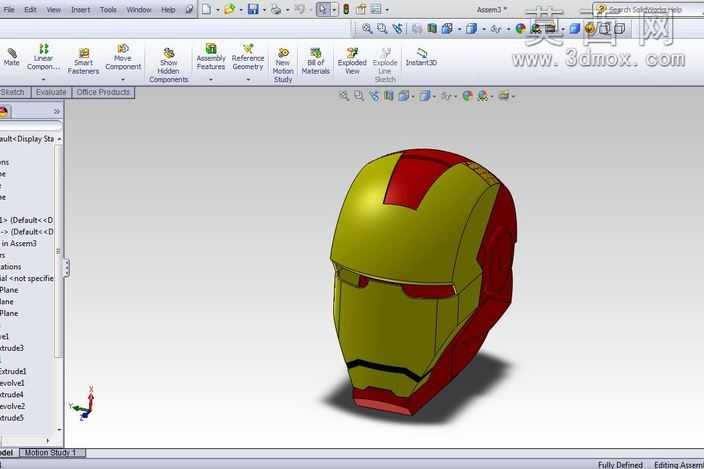Click Zoom to Area in the viewport toolbar

pyautogui.click(x=359, y=96)
